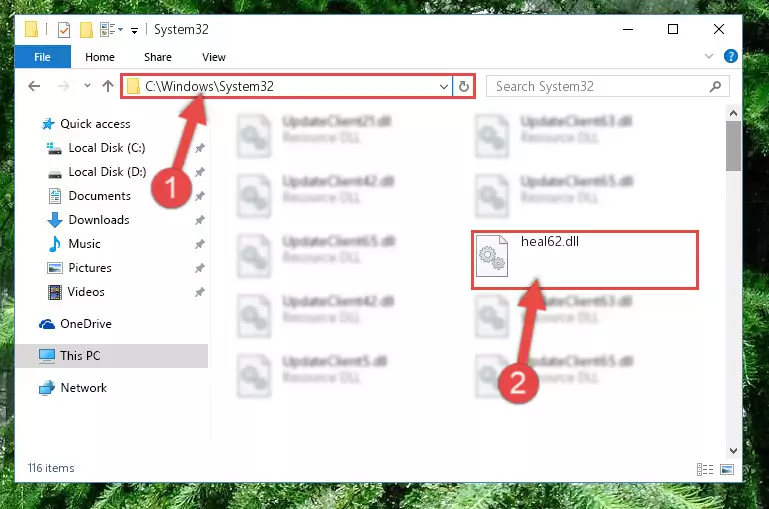Expand the ribbon with the chevron
769x509 pixels.
pyautogui.click(x=709, y=56)
